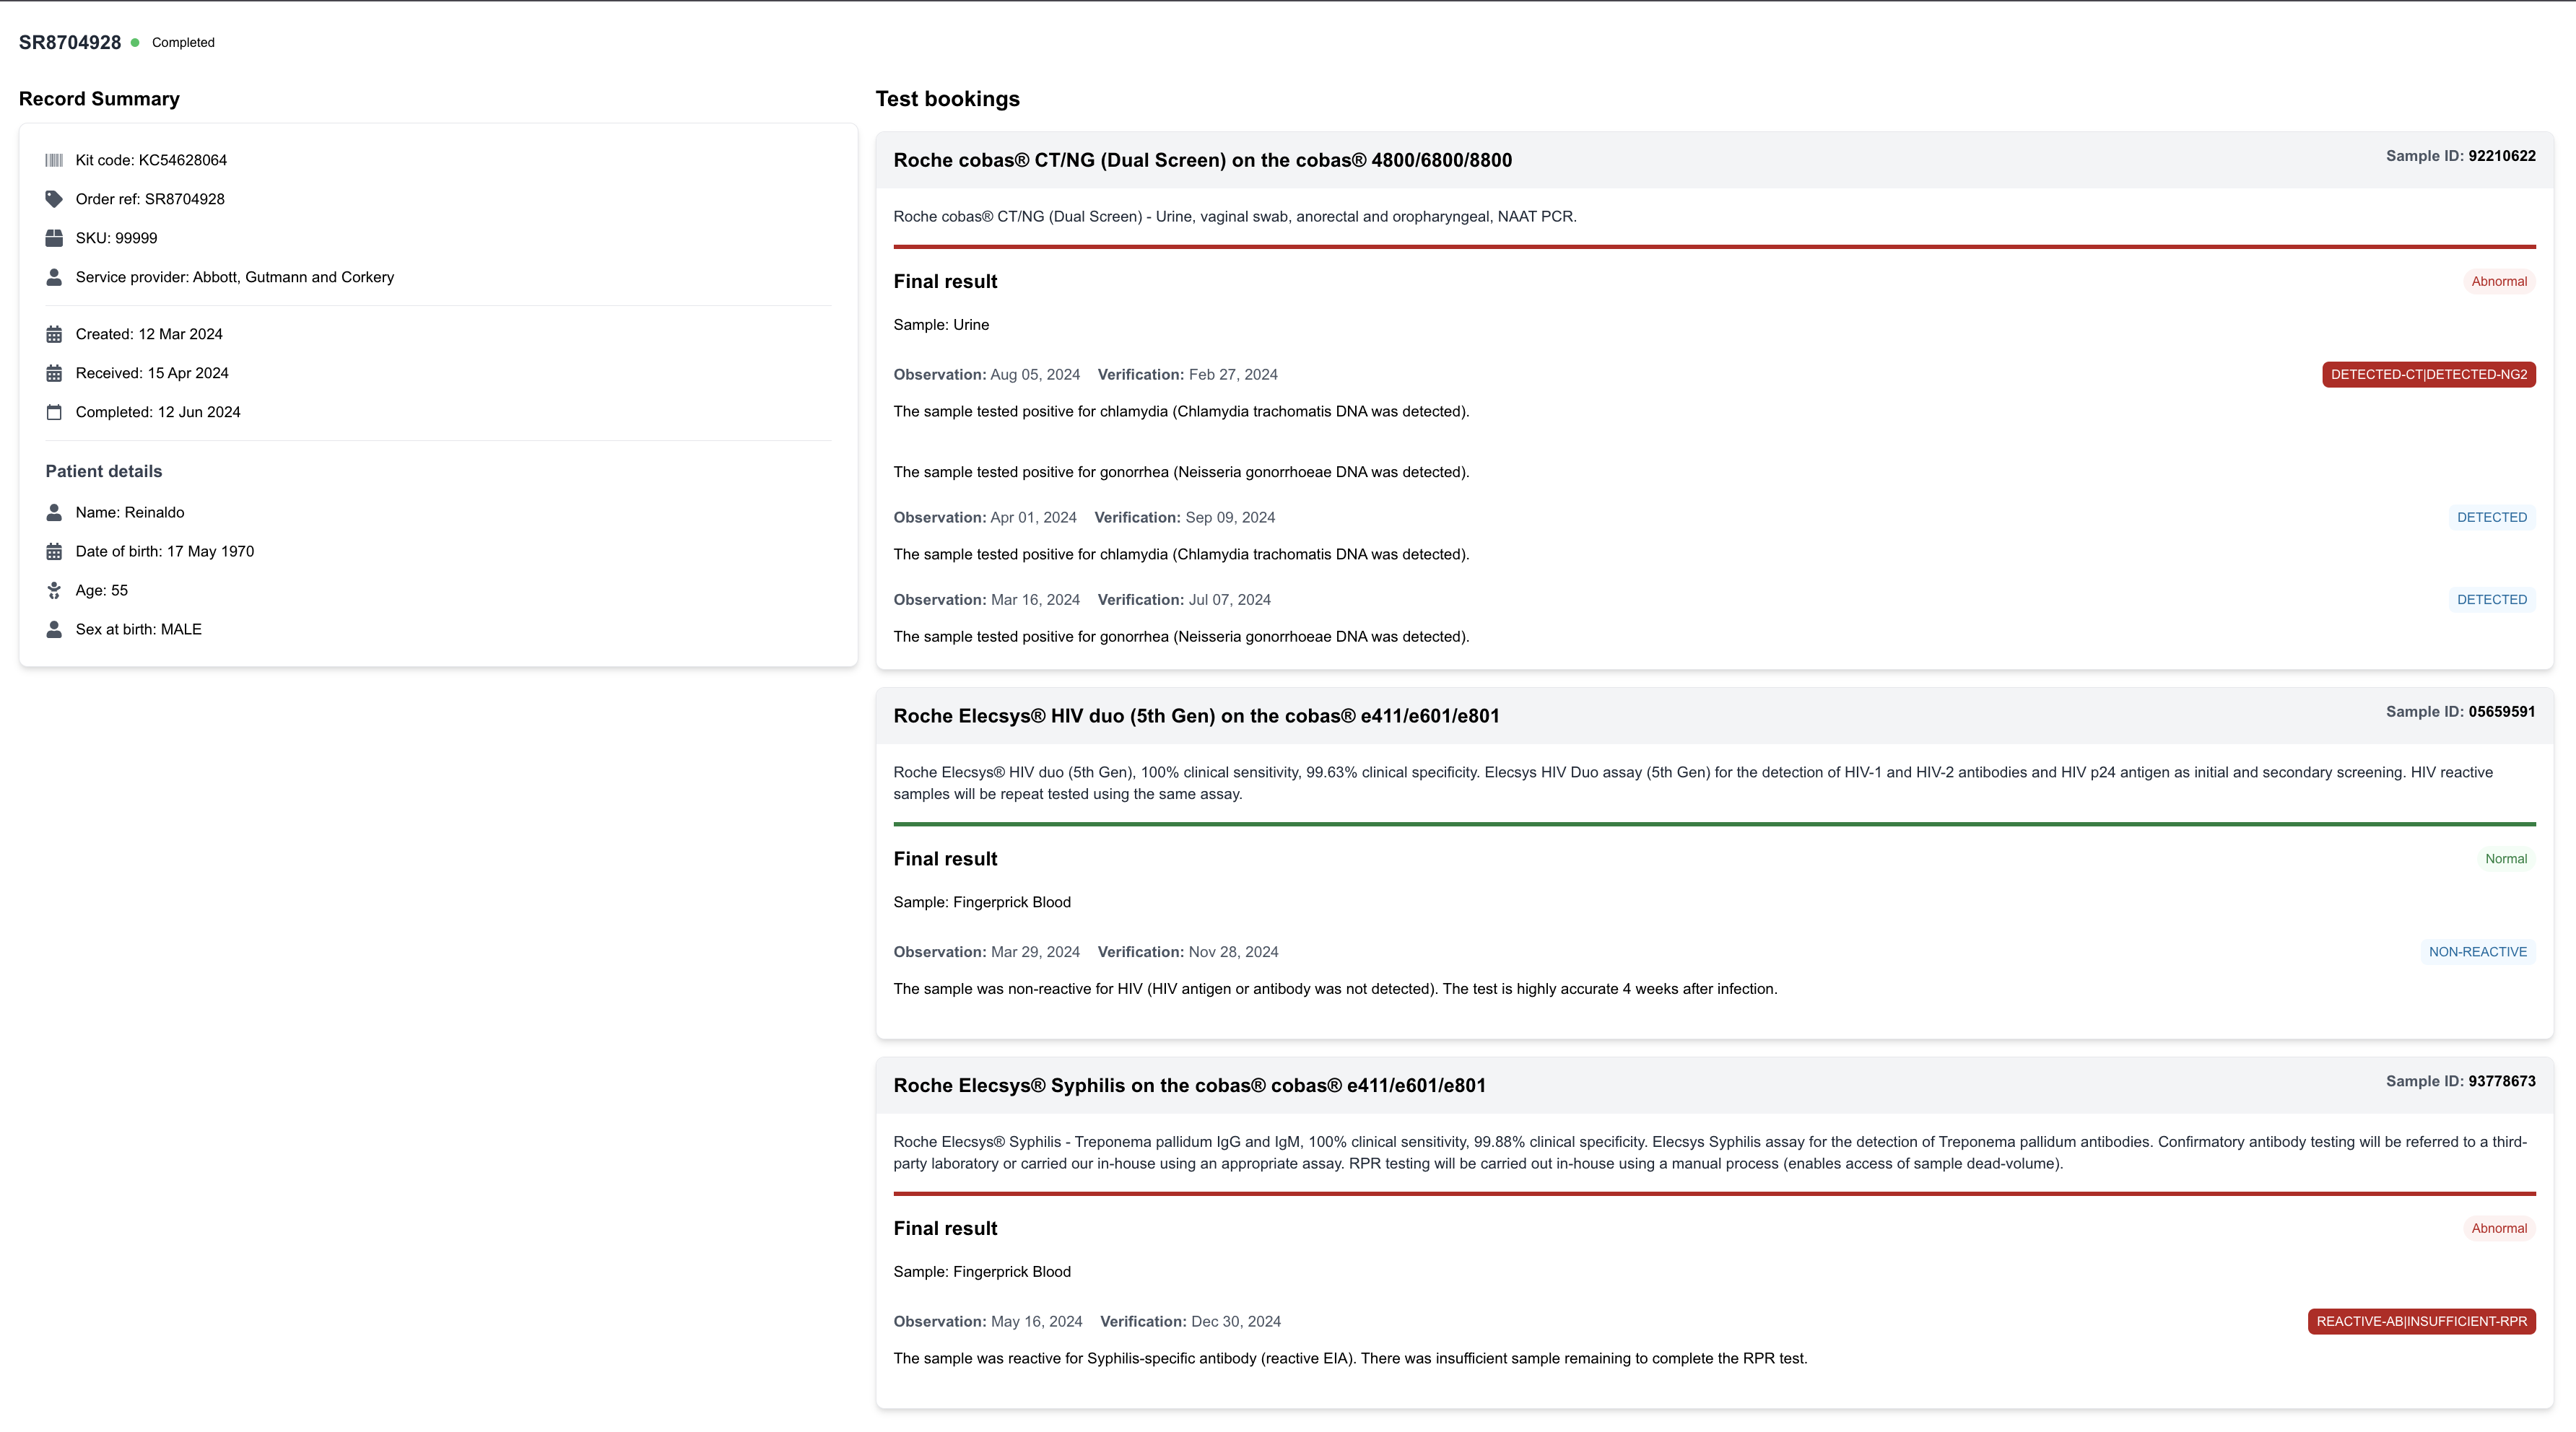Click Sample: Fingerprick Blood under HIV result

pyautogui.click(x=982, y=902)
